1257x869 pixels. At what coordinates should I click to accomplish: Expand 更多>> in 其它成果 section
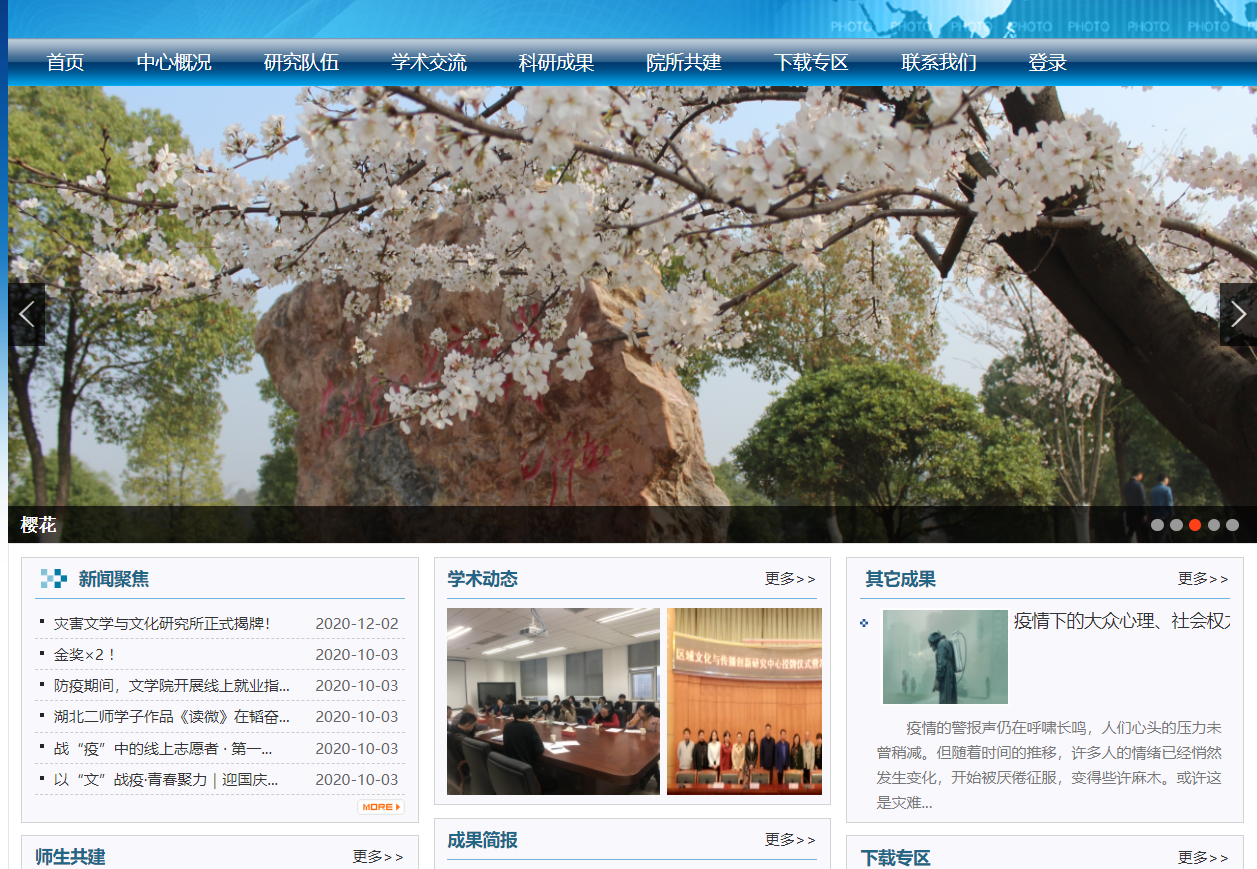(x=1203, y=579)
